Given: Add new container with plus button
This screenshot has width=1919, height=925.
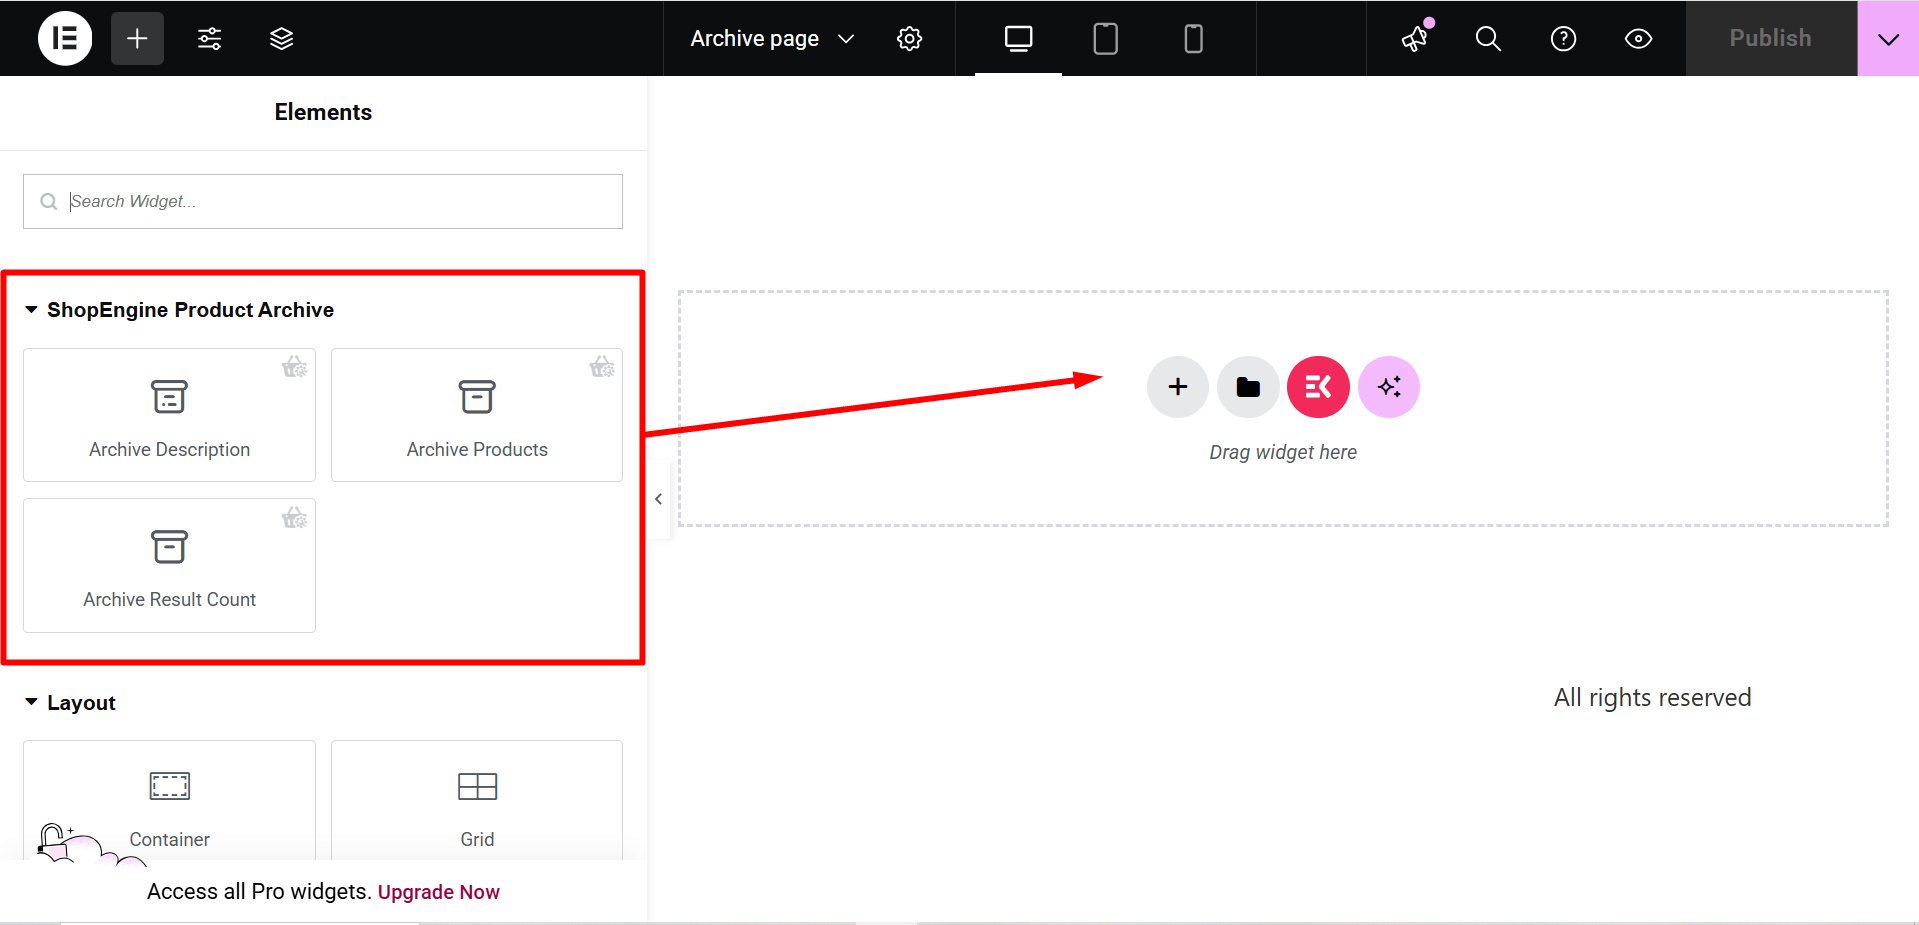Looking at the screenshot, I should point(1178,387).
